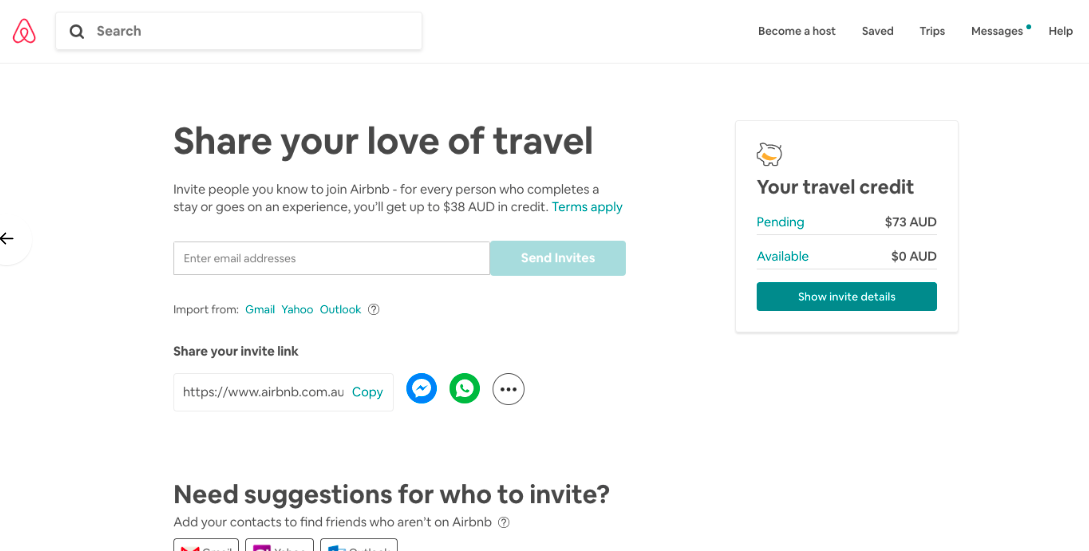Click question mark next to contacts suggestion text

[504, 522]
